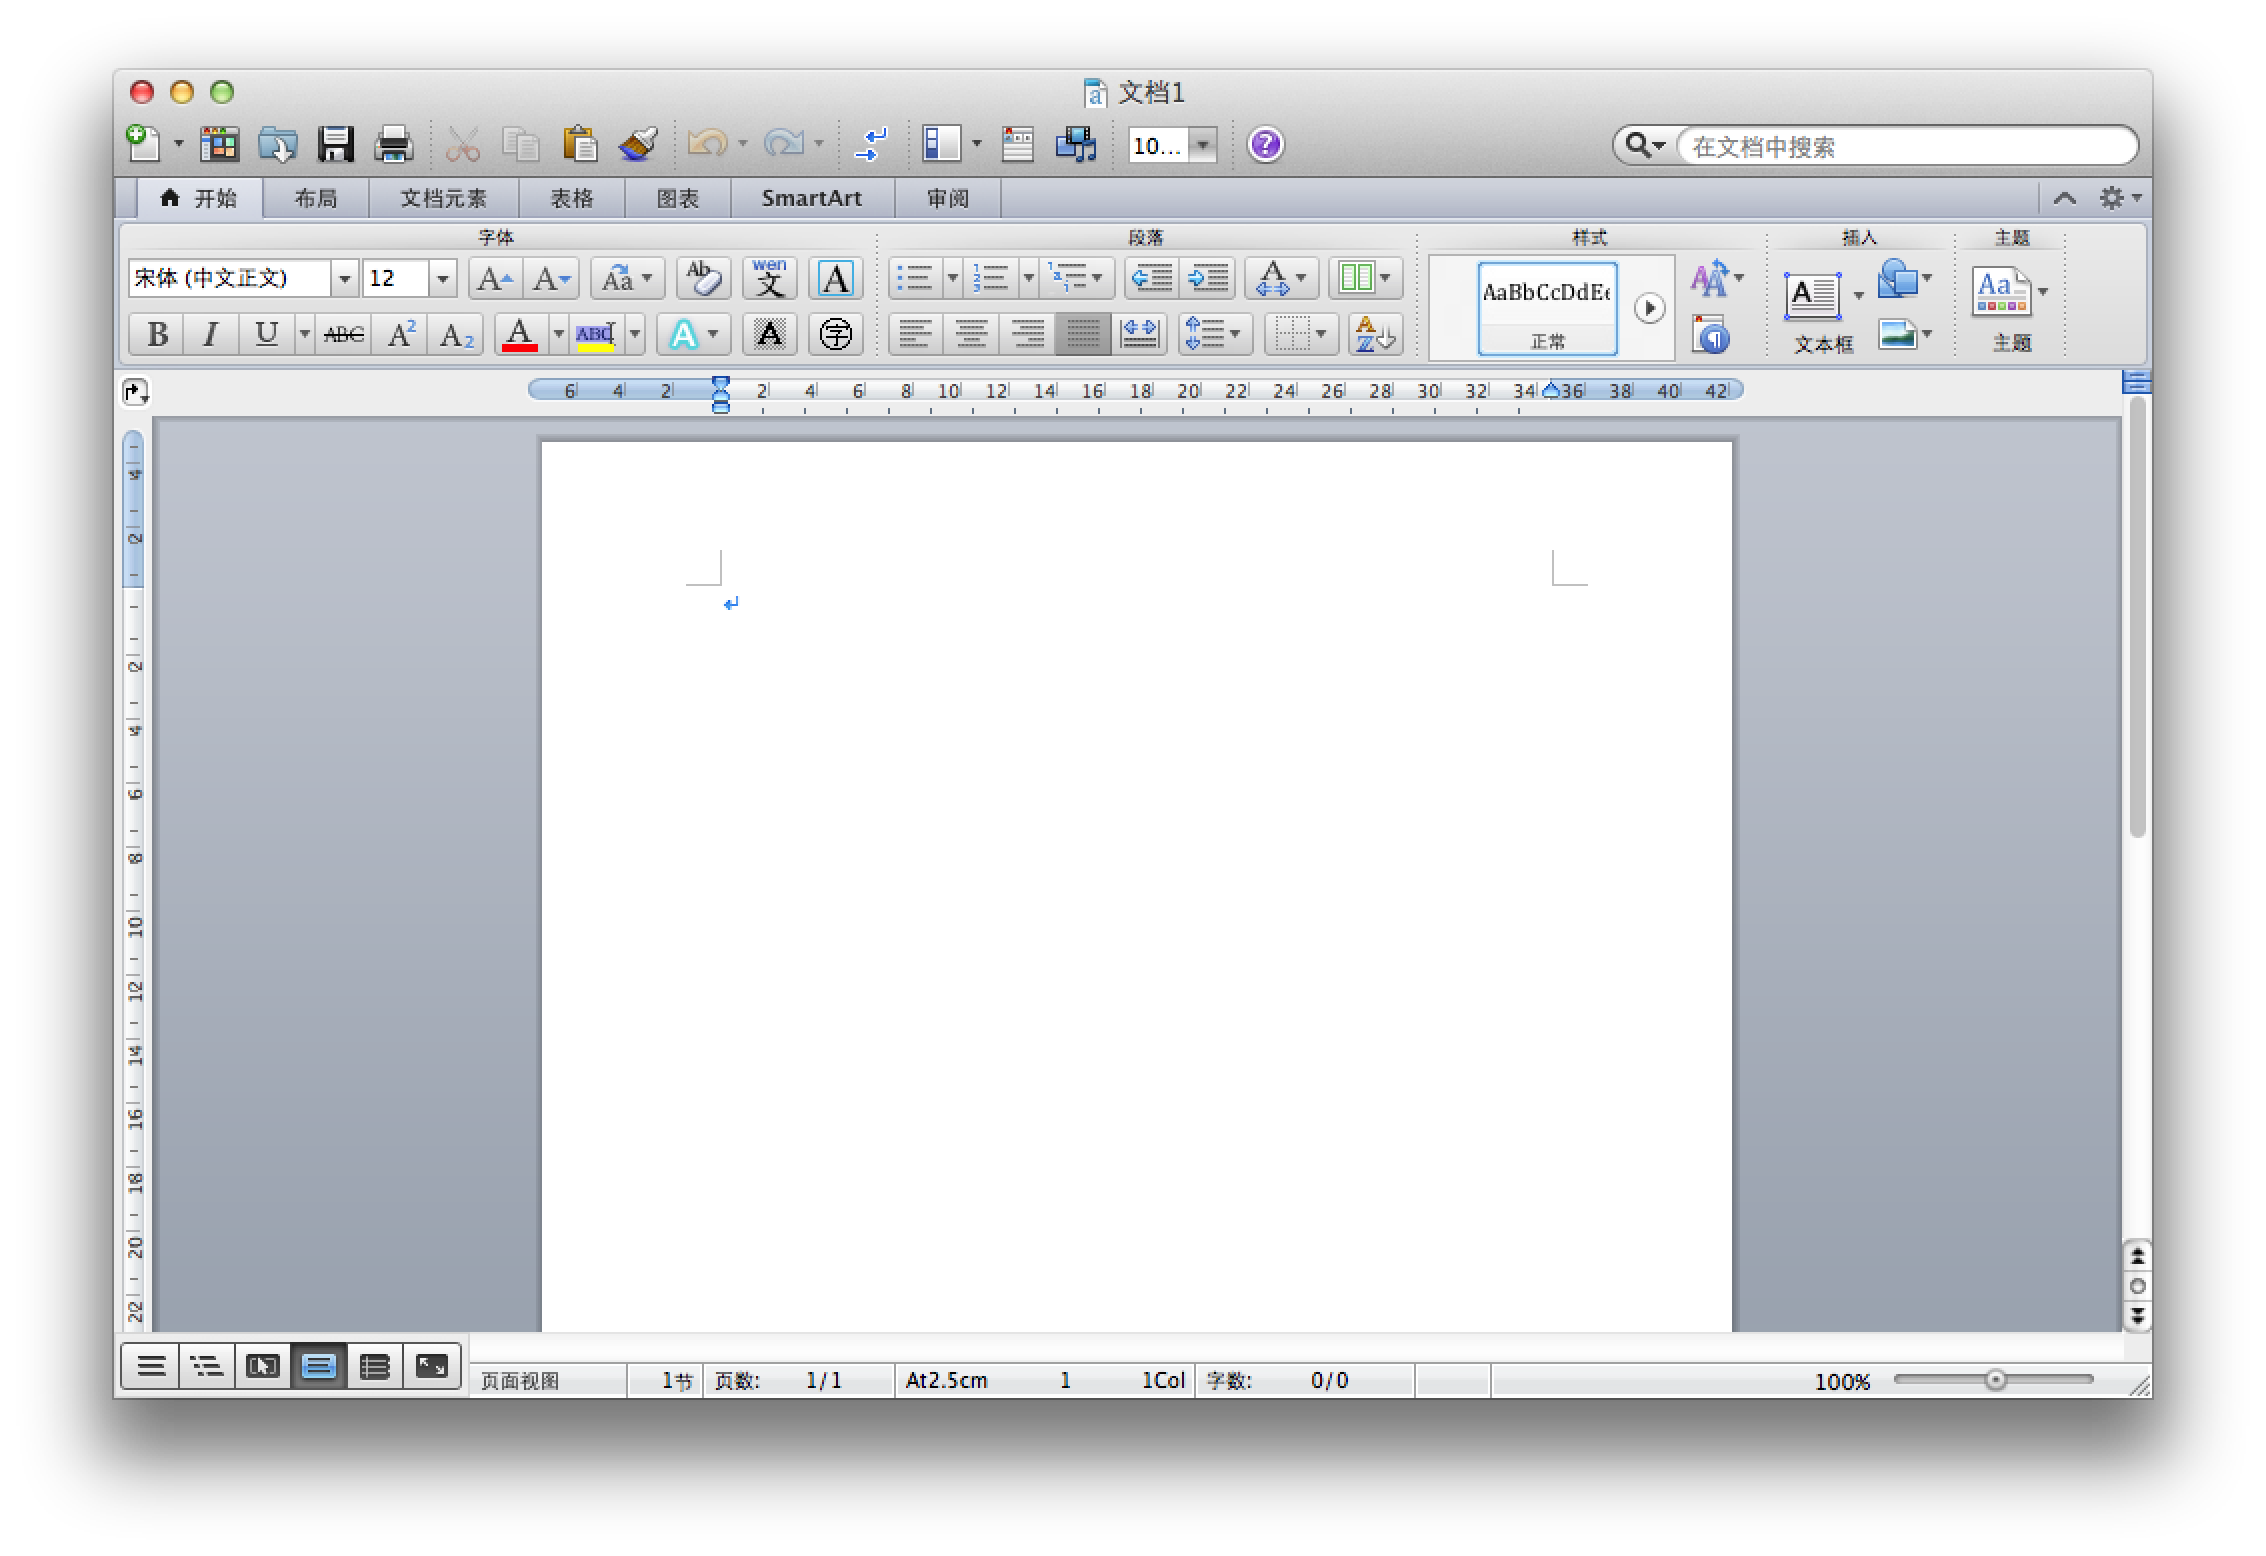Screen dimensions: 2266x1556
Task: Select the 正常 style thumbnail
Action: click(1547, 308)
